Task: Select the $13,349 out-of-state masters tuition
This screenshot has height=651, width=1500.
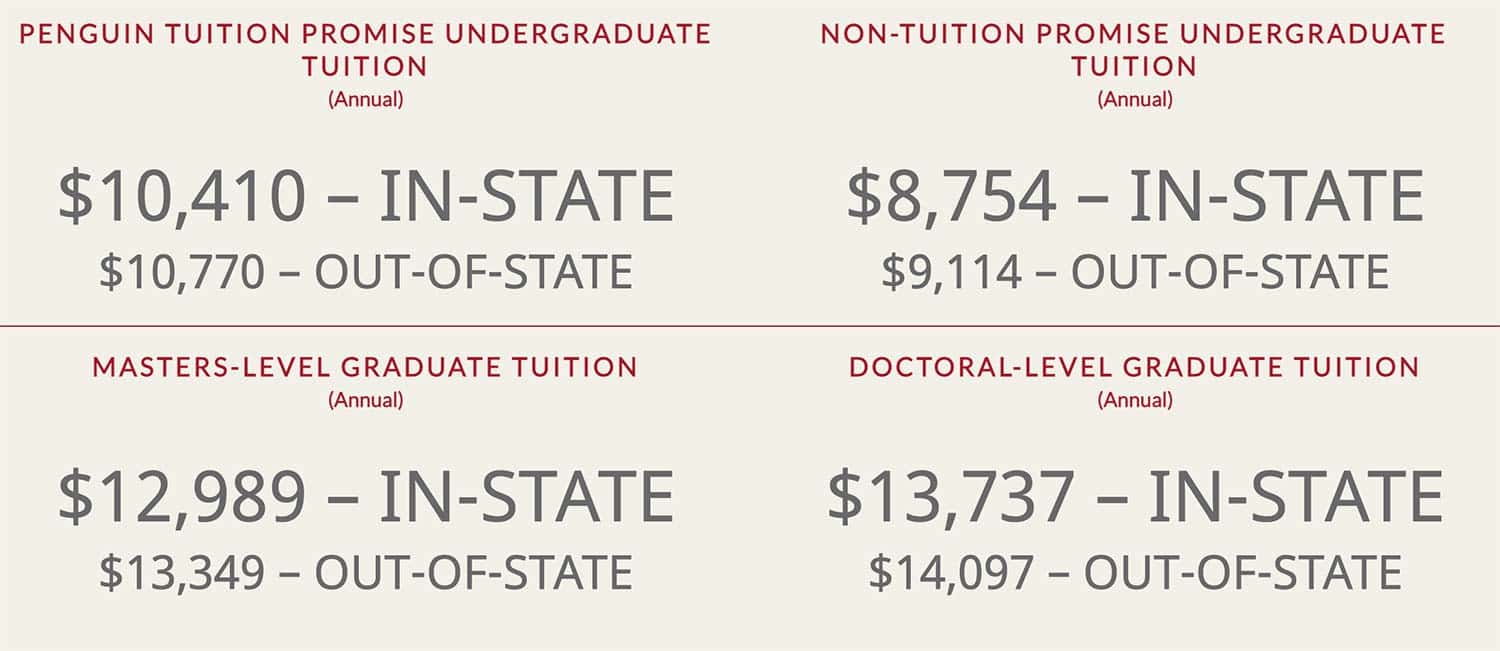Action: click(365, 573)
